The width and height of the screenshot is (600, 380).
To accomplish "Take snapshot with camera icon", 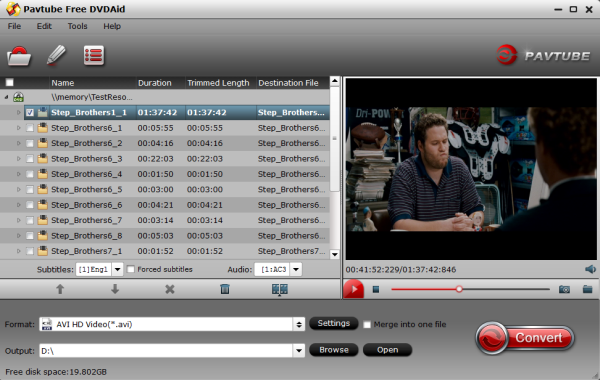I will tap(564, 289).
